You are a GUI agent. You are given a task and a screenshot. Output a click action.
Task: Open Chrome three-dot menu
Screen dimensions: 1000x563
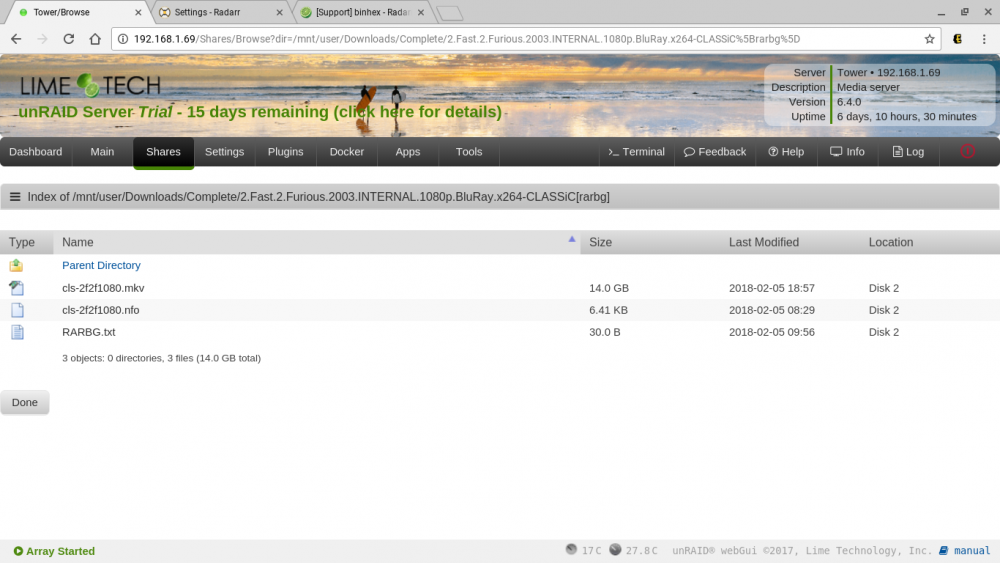984,39
